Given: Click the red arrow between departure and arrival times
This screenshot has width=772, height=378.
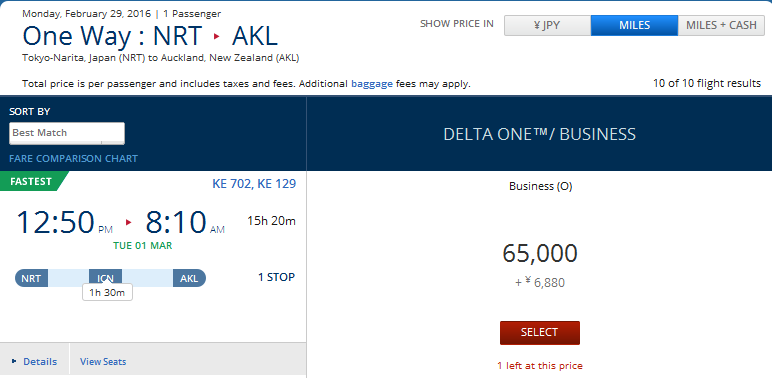Looking at the screenshot, I should click(129, 222).
